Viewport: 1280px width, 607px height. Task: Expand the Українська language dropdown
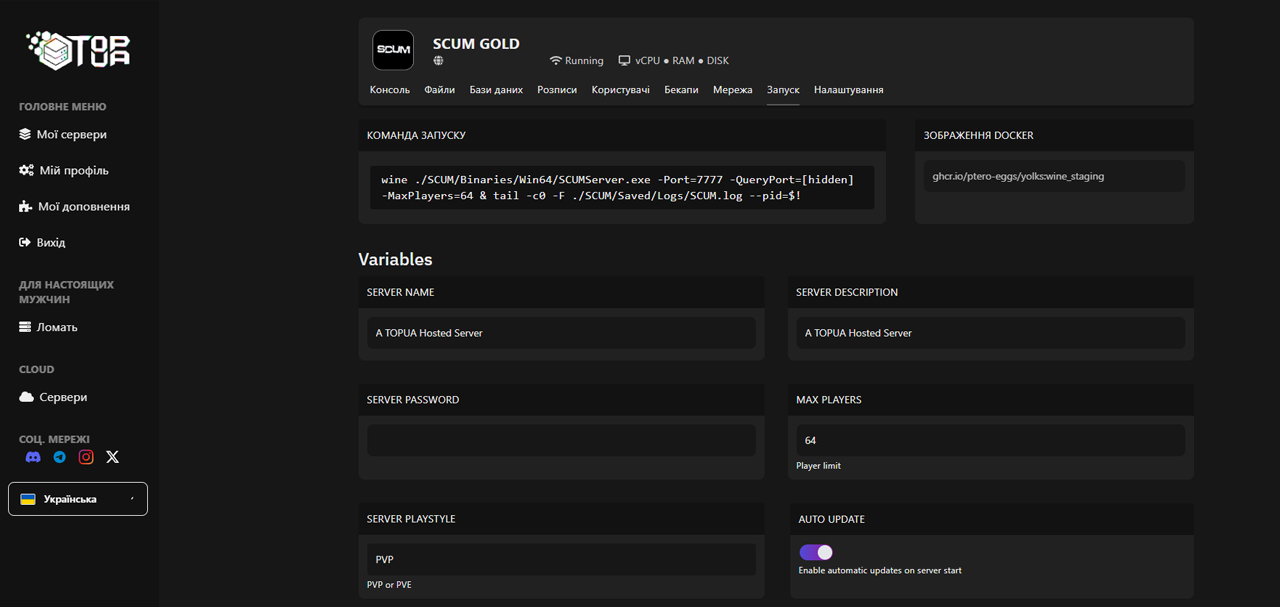(x=78, y=499)
